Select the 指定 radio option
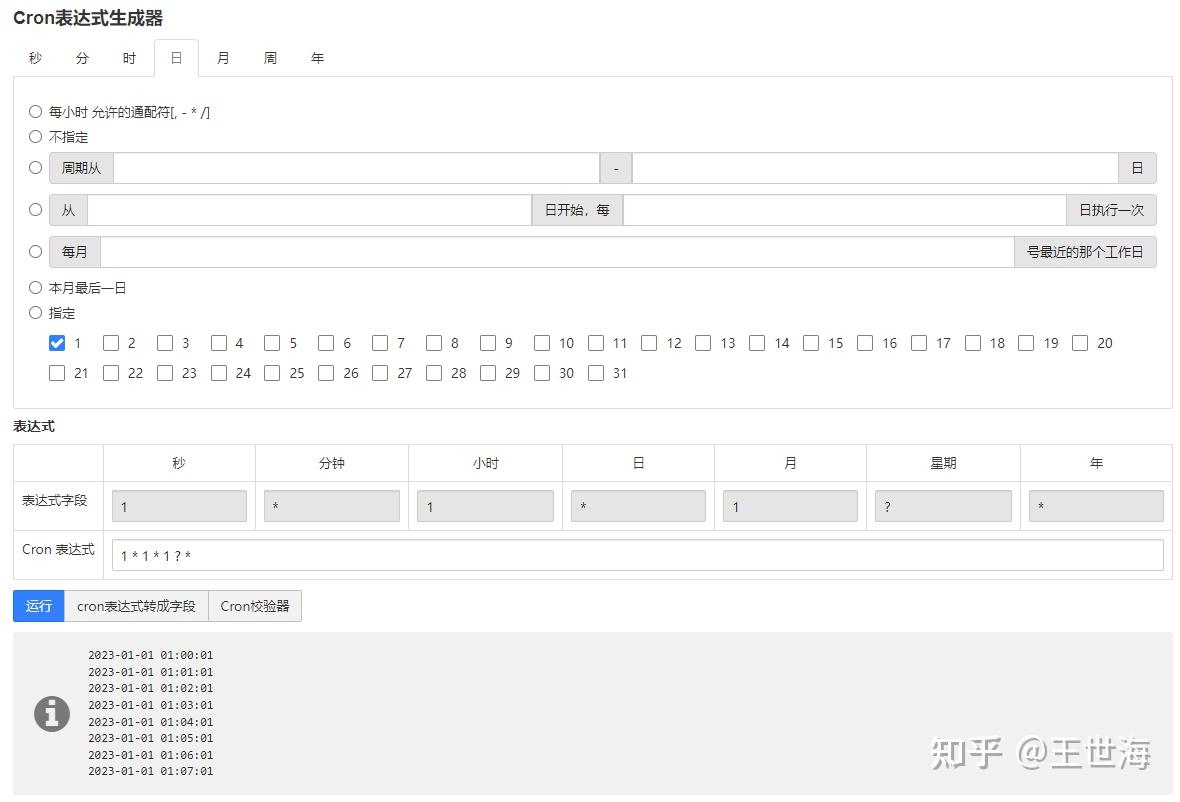 pos(35,312)
